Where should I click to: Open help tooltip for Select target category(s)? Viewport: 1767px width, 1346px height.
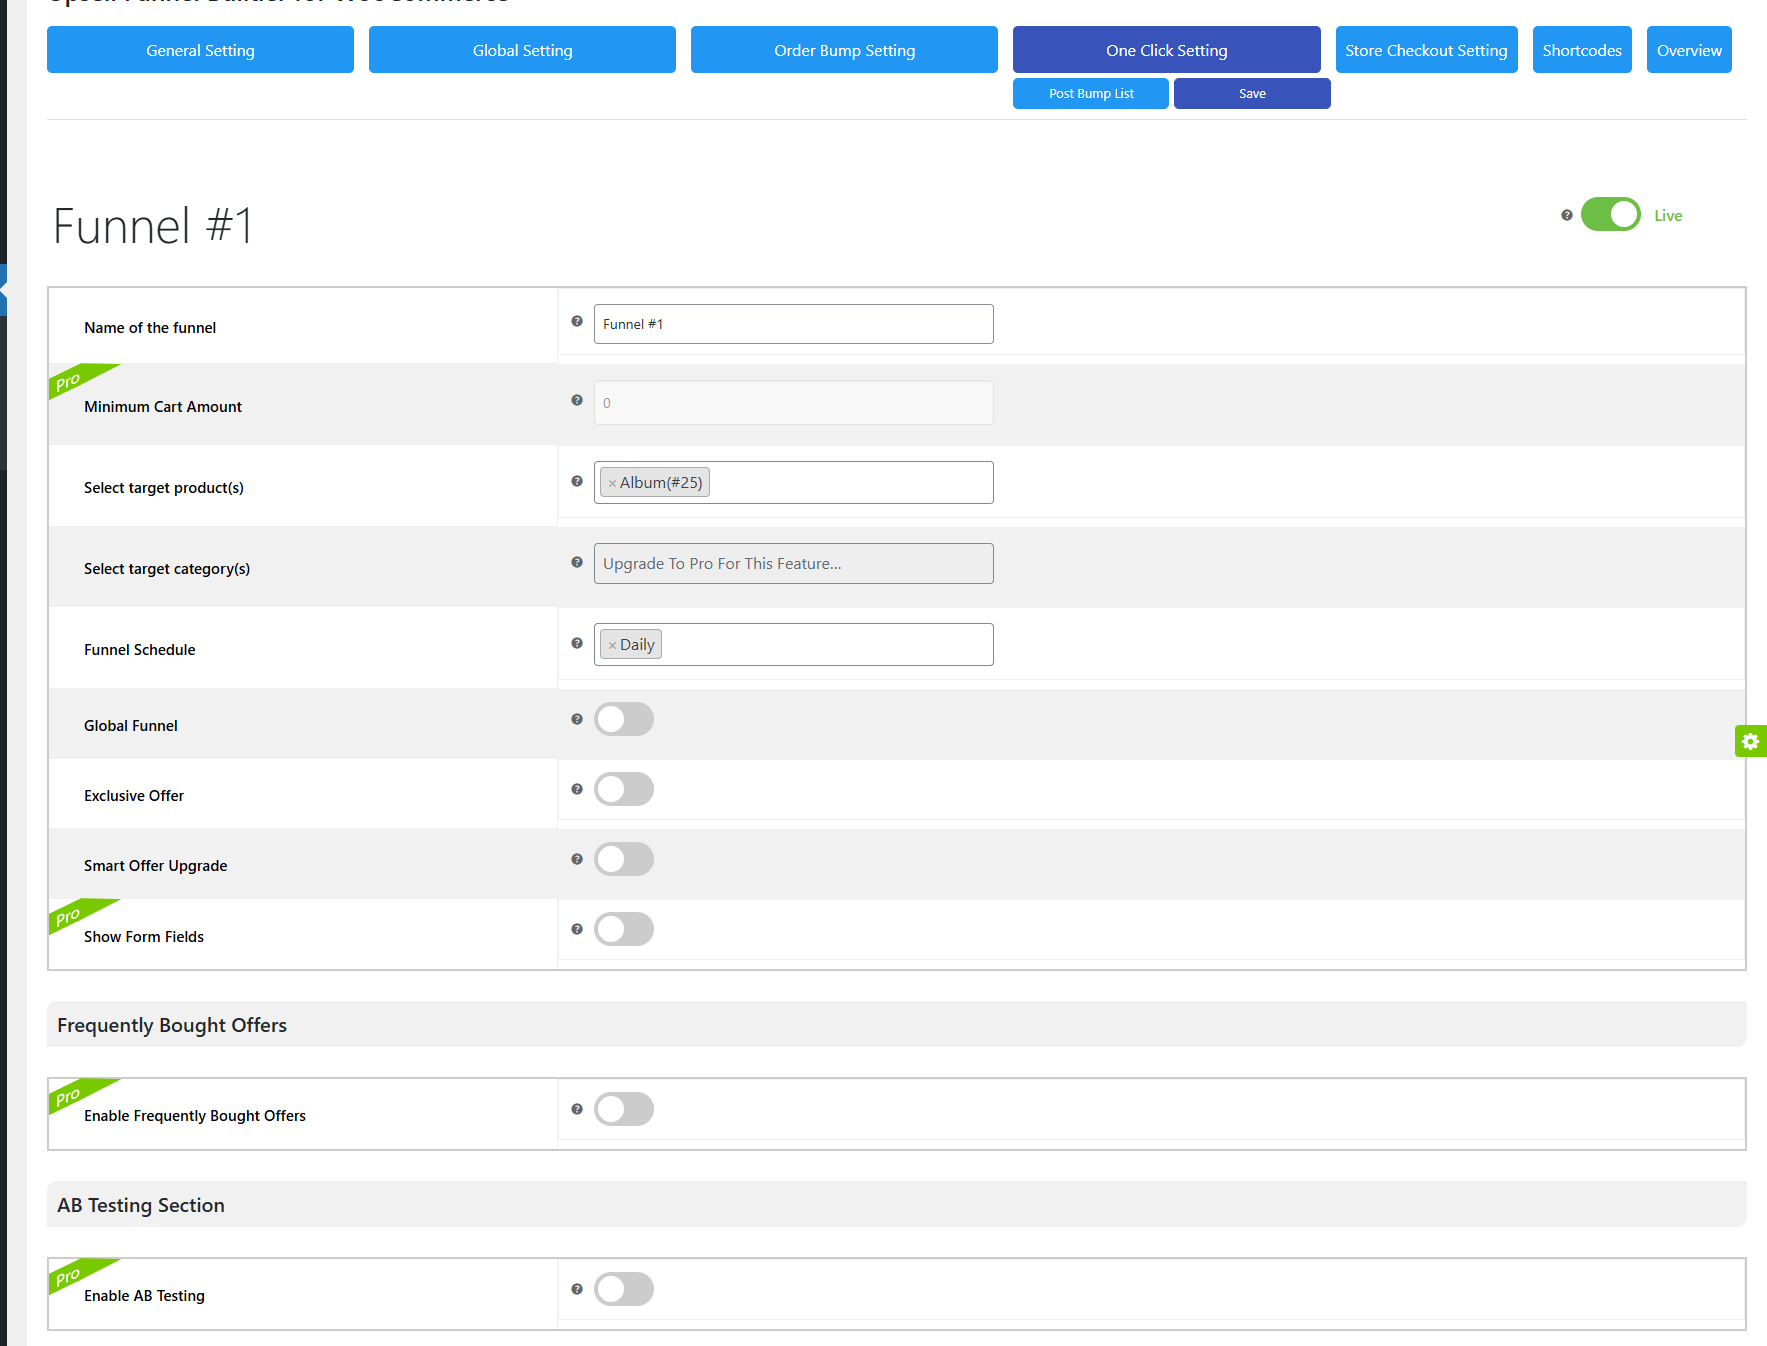click(x=577, y=562)
